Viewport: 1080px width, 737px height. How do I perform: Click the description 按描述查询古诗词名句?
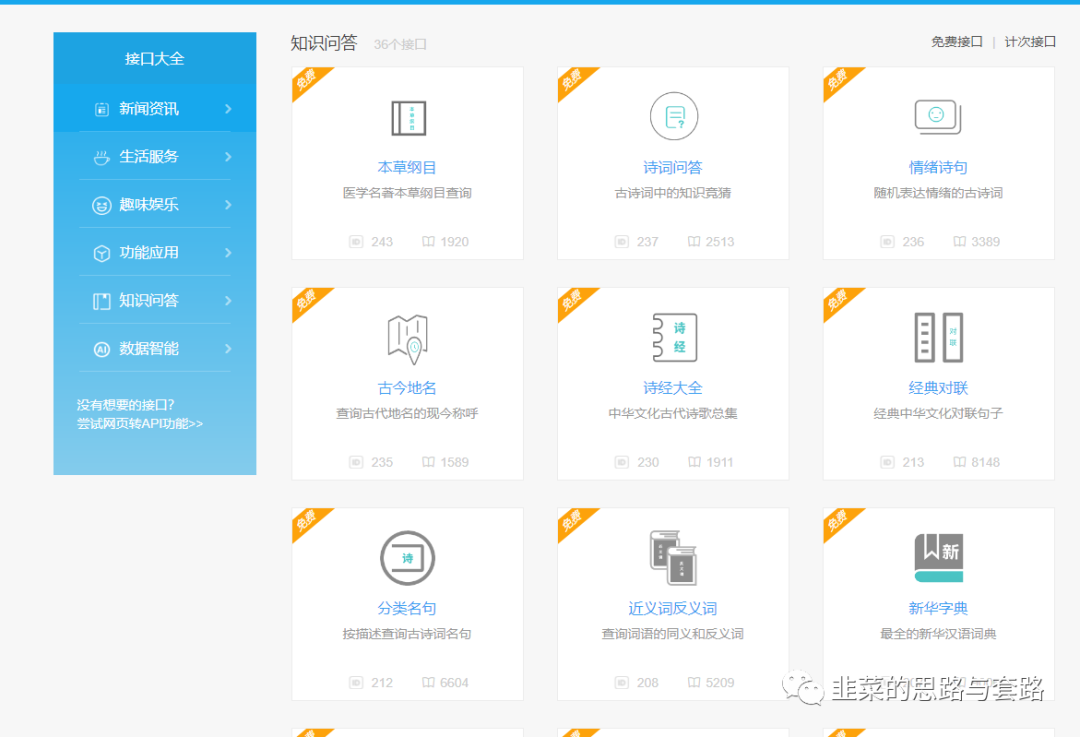click(407, 634)
